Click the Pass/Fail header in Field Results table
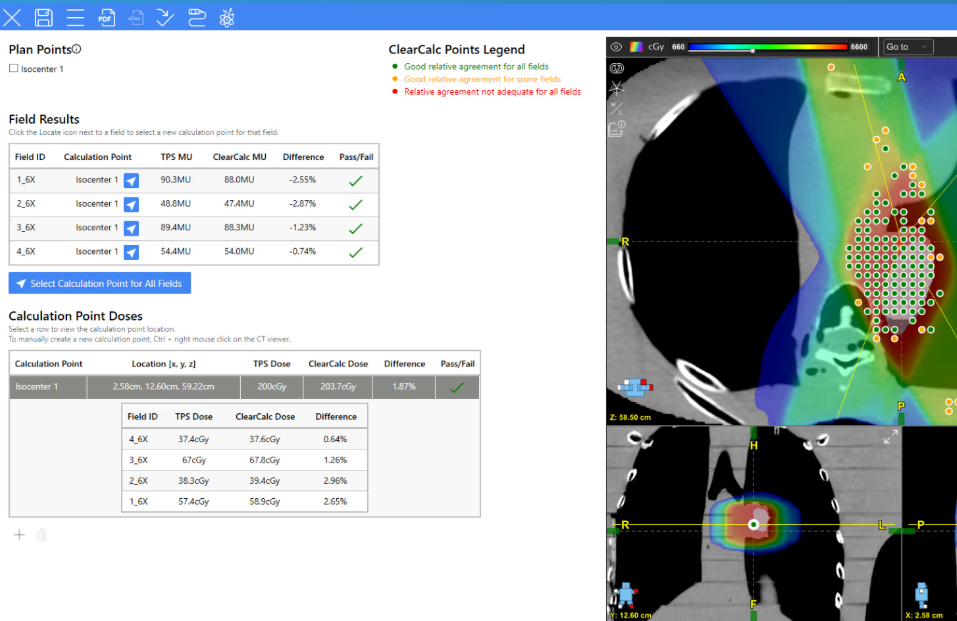This screenshot has width=957, height=621. click(x=356, y=157)
